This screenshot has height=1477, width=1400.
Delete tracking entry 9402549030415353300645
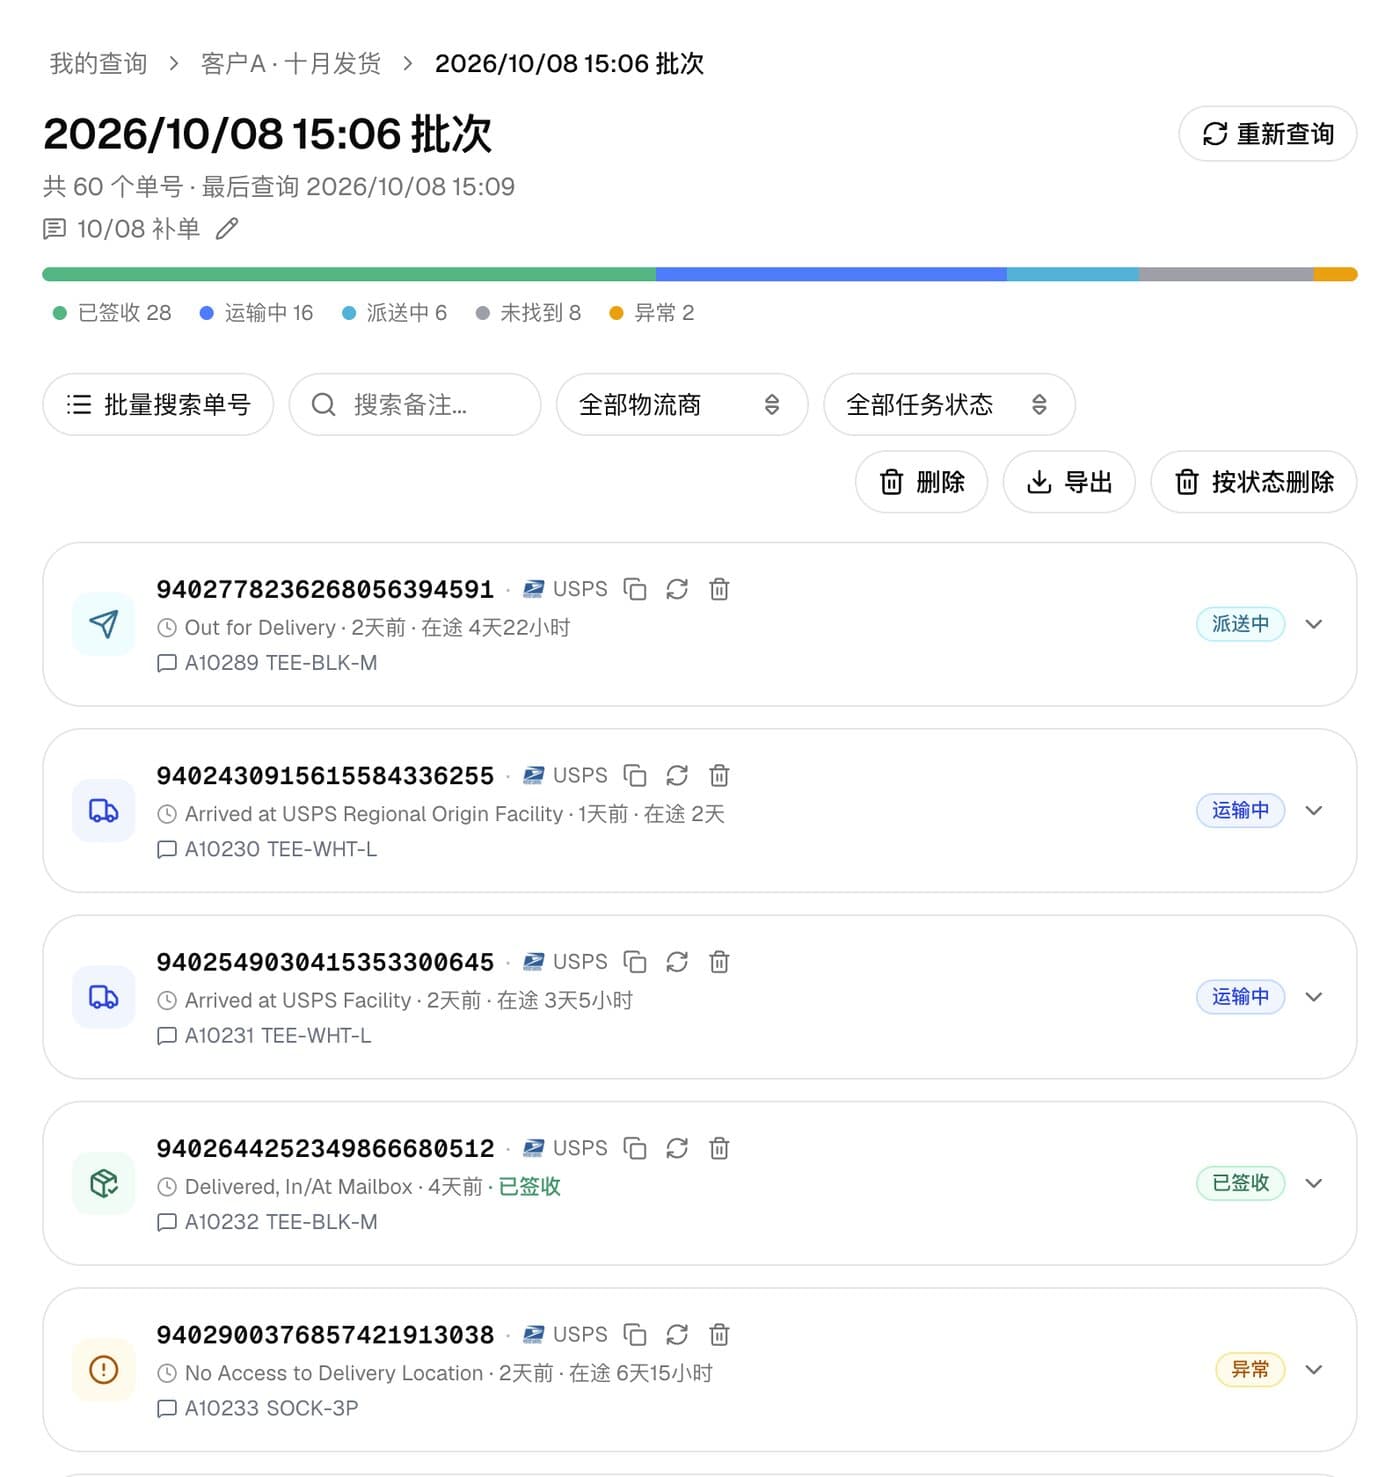point(719,961)
